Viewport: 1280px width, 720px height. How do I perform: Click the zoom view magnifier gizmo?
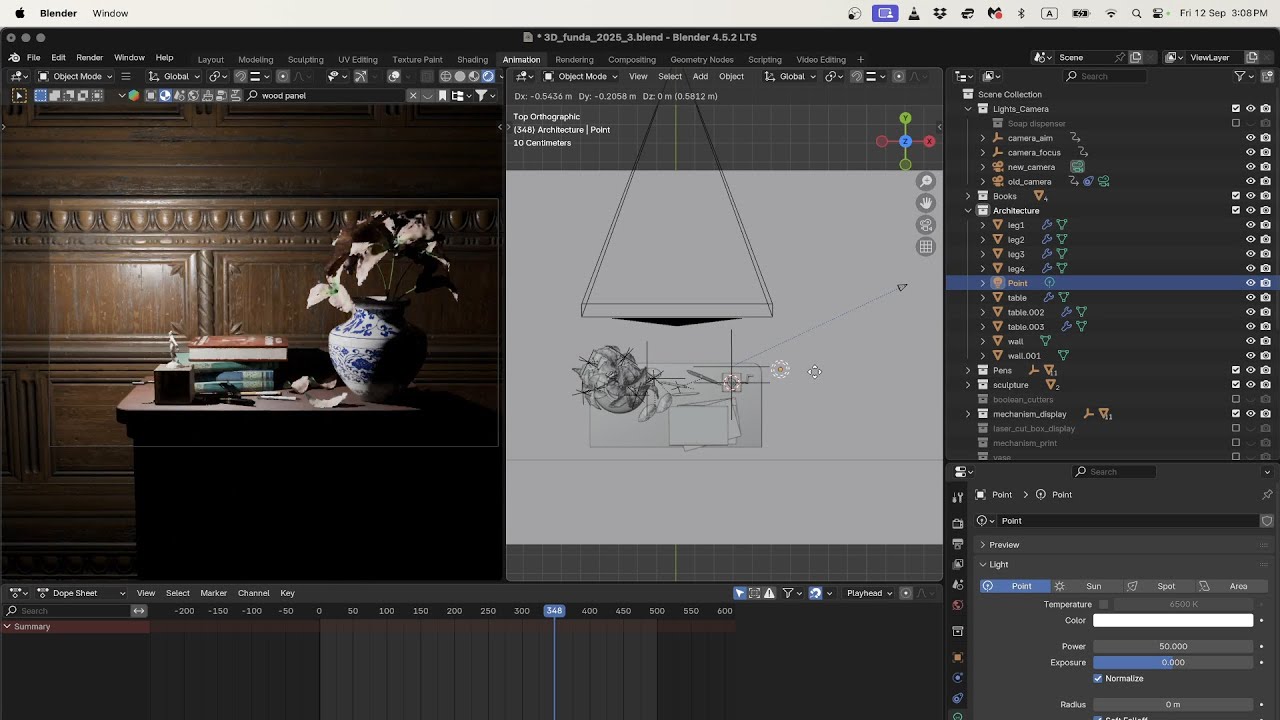(926, 181)
